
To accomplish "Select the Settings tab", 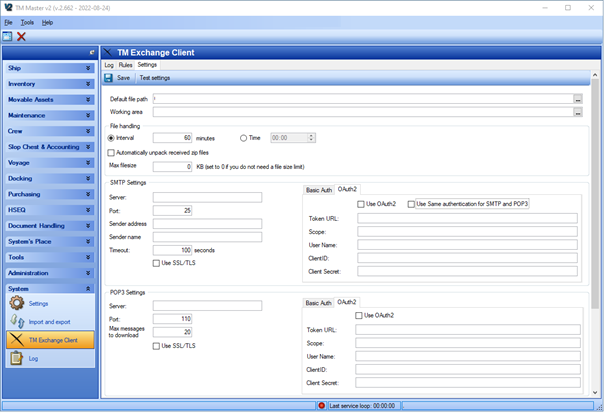I will (147, 65).
